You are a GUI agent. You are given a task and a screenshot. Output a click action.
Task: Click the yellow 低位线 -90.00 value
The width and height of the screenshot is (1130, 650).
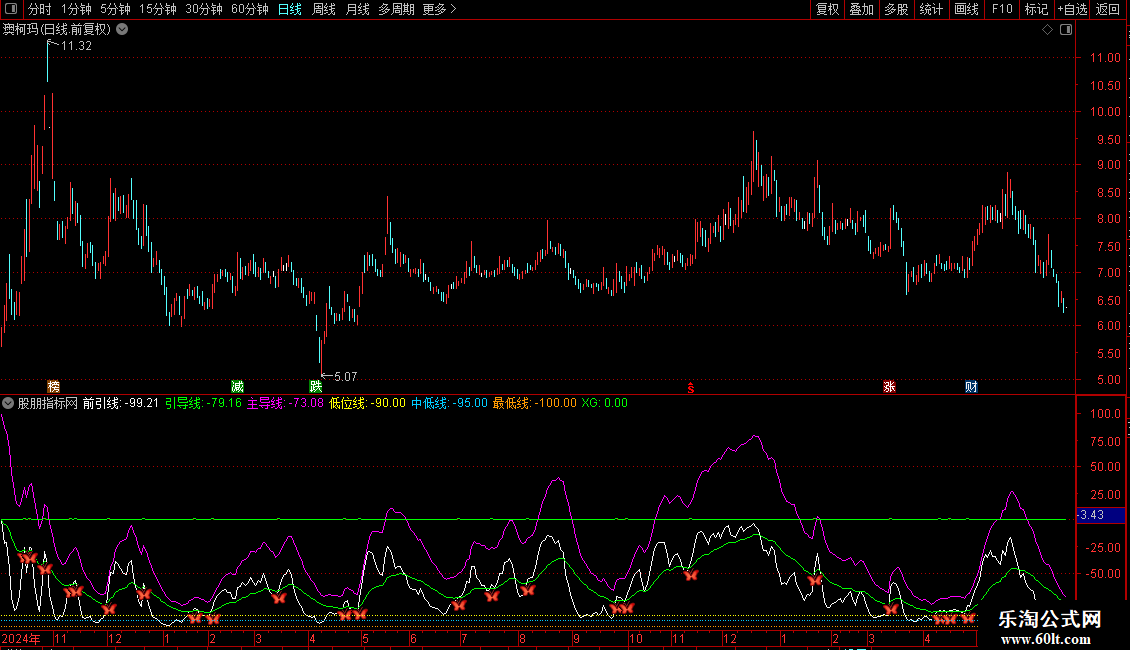click(x=368, y=404)
